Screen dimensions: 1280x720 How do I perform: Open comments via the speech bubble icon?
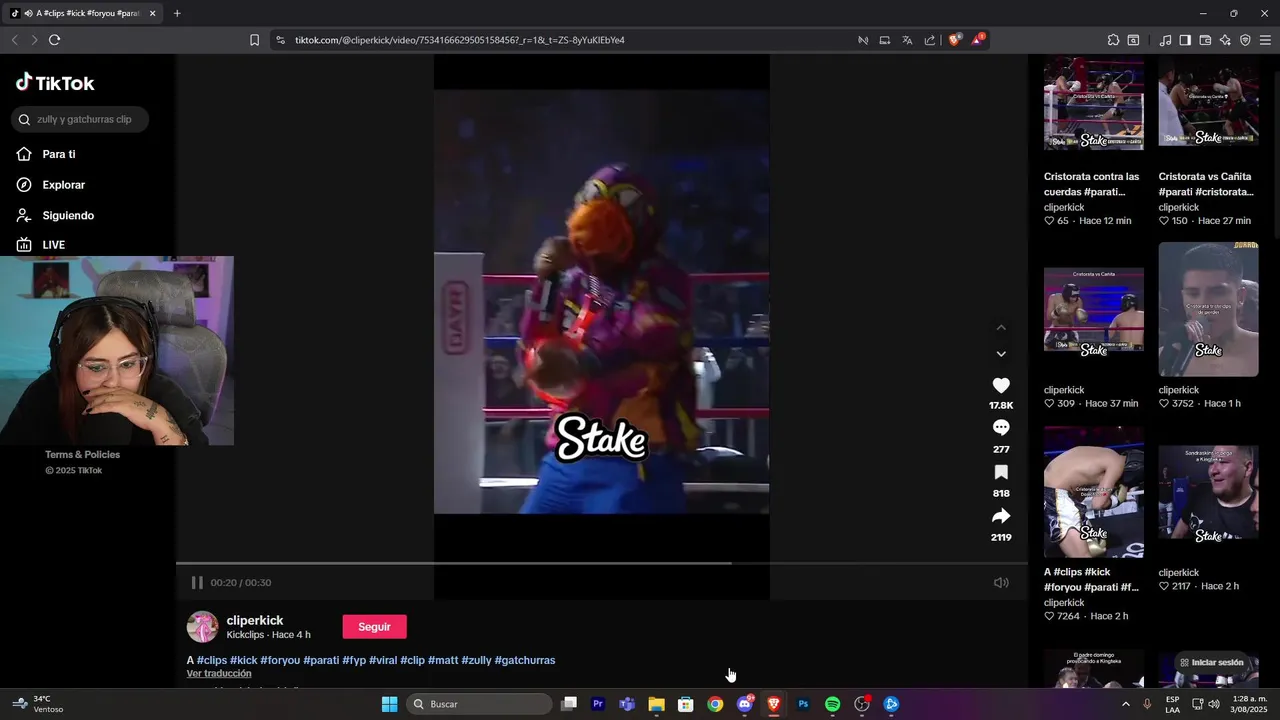1001,428
